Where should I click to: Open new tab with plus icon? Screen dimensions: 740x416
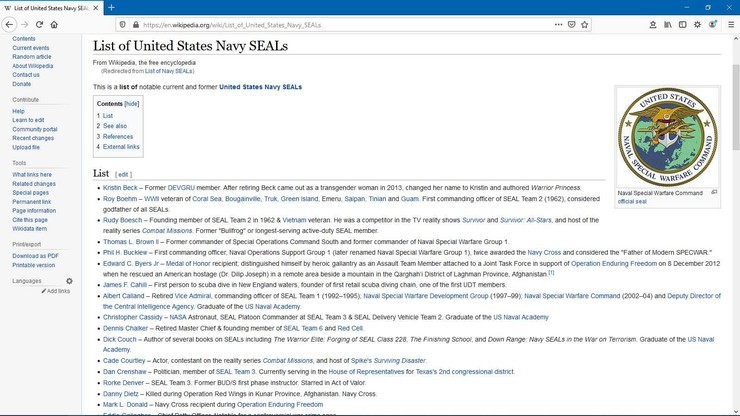(109, 7)
